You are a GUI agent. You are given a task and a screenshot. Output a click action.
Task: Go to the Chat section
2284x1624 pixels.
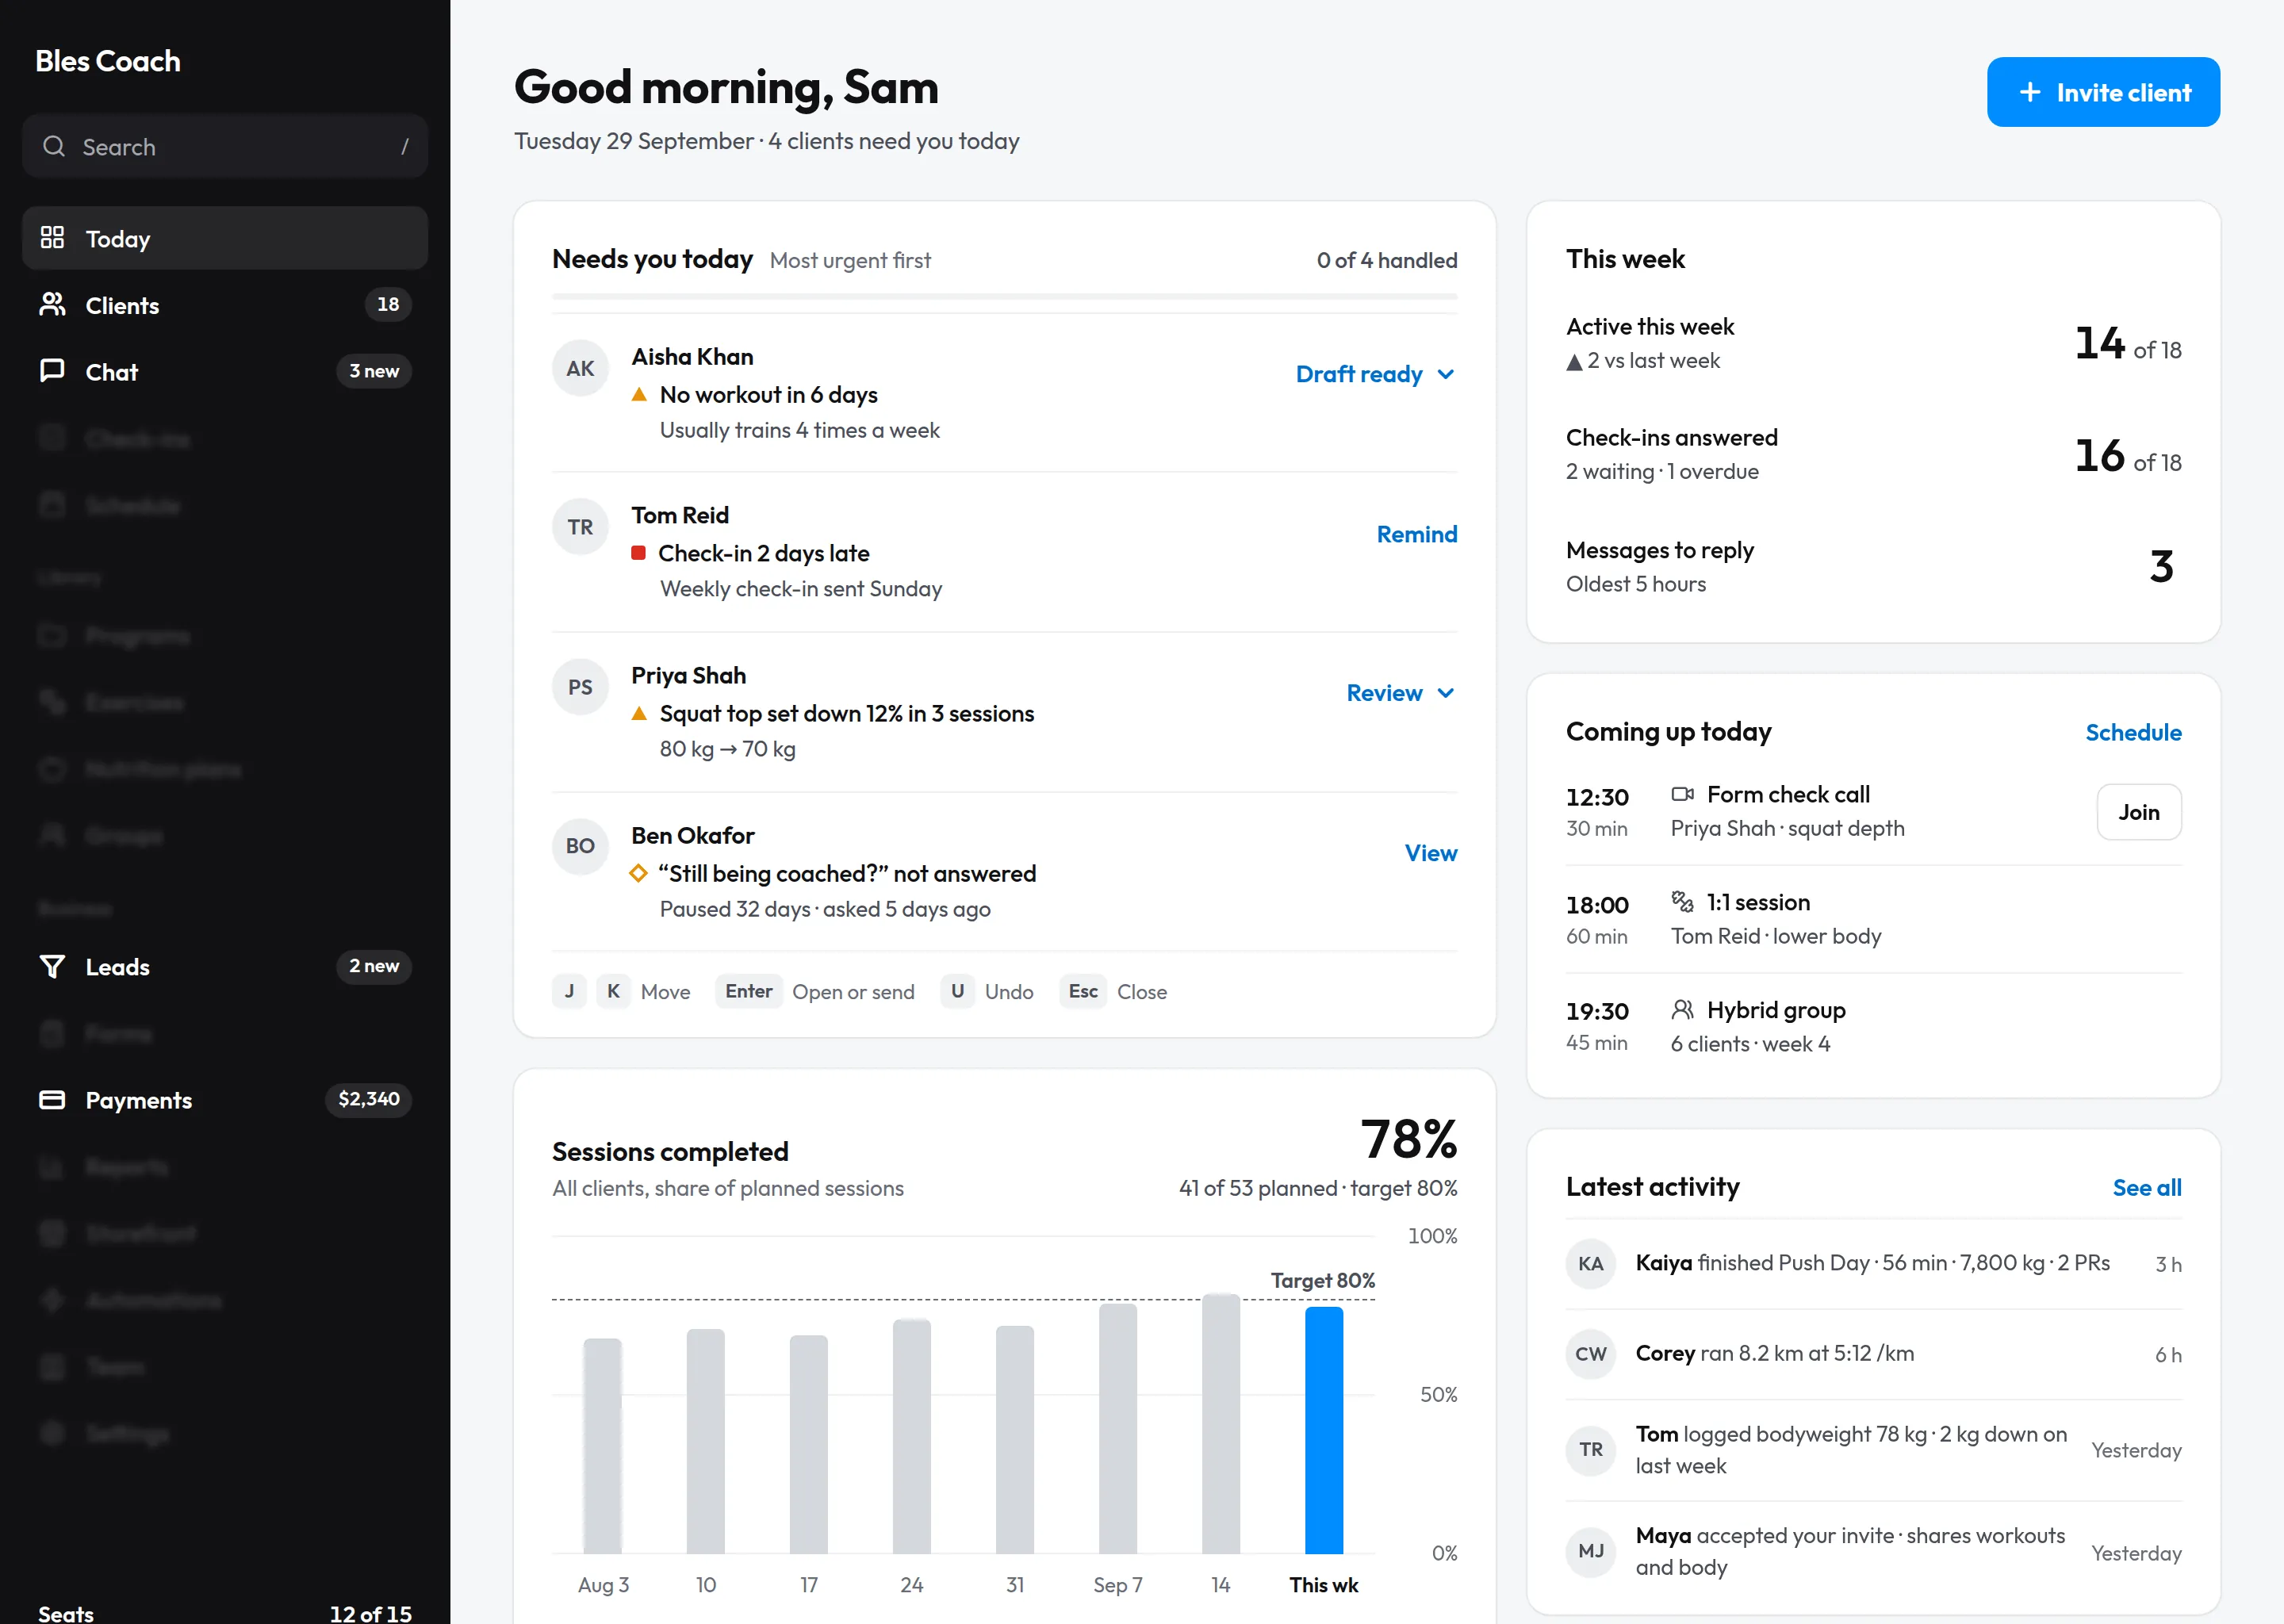point(225,371)
